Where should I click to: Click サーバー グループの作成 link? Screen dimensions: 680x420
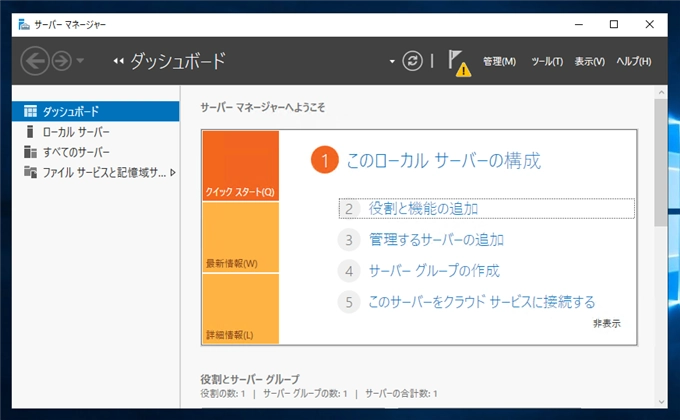pyautogui.click(x=434, y=271)
